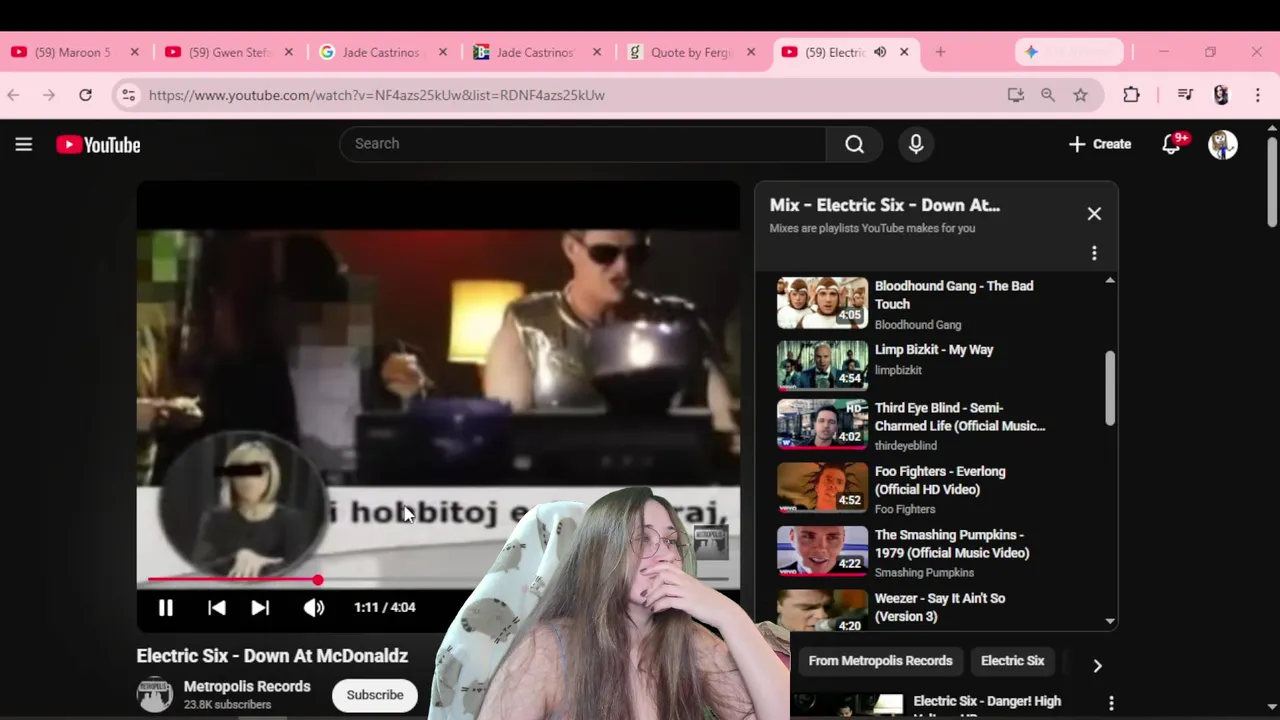This screenshot has width=1280, height=720.
Task: Click video title Electric Six - Down At McDonaldz
Action: point(272,656)
